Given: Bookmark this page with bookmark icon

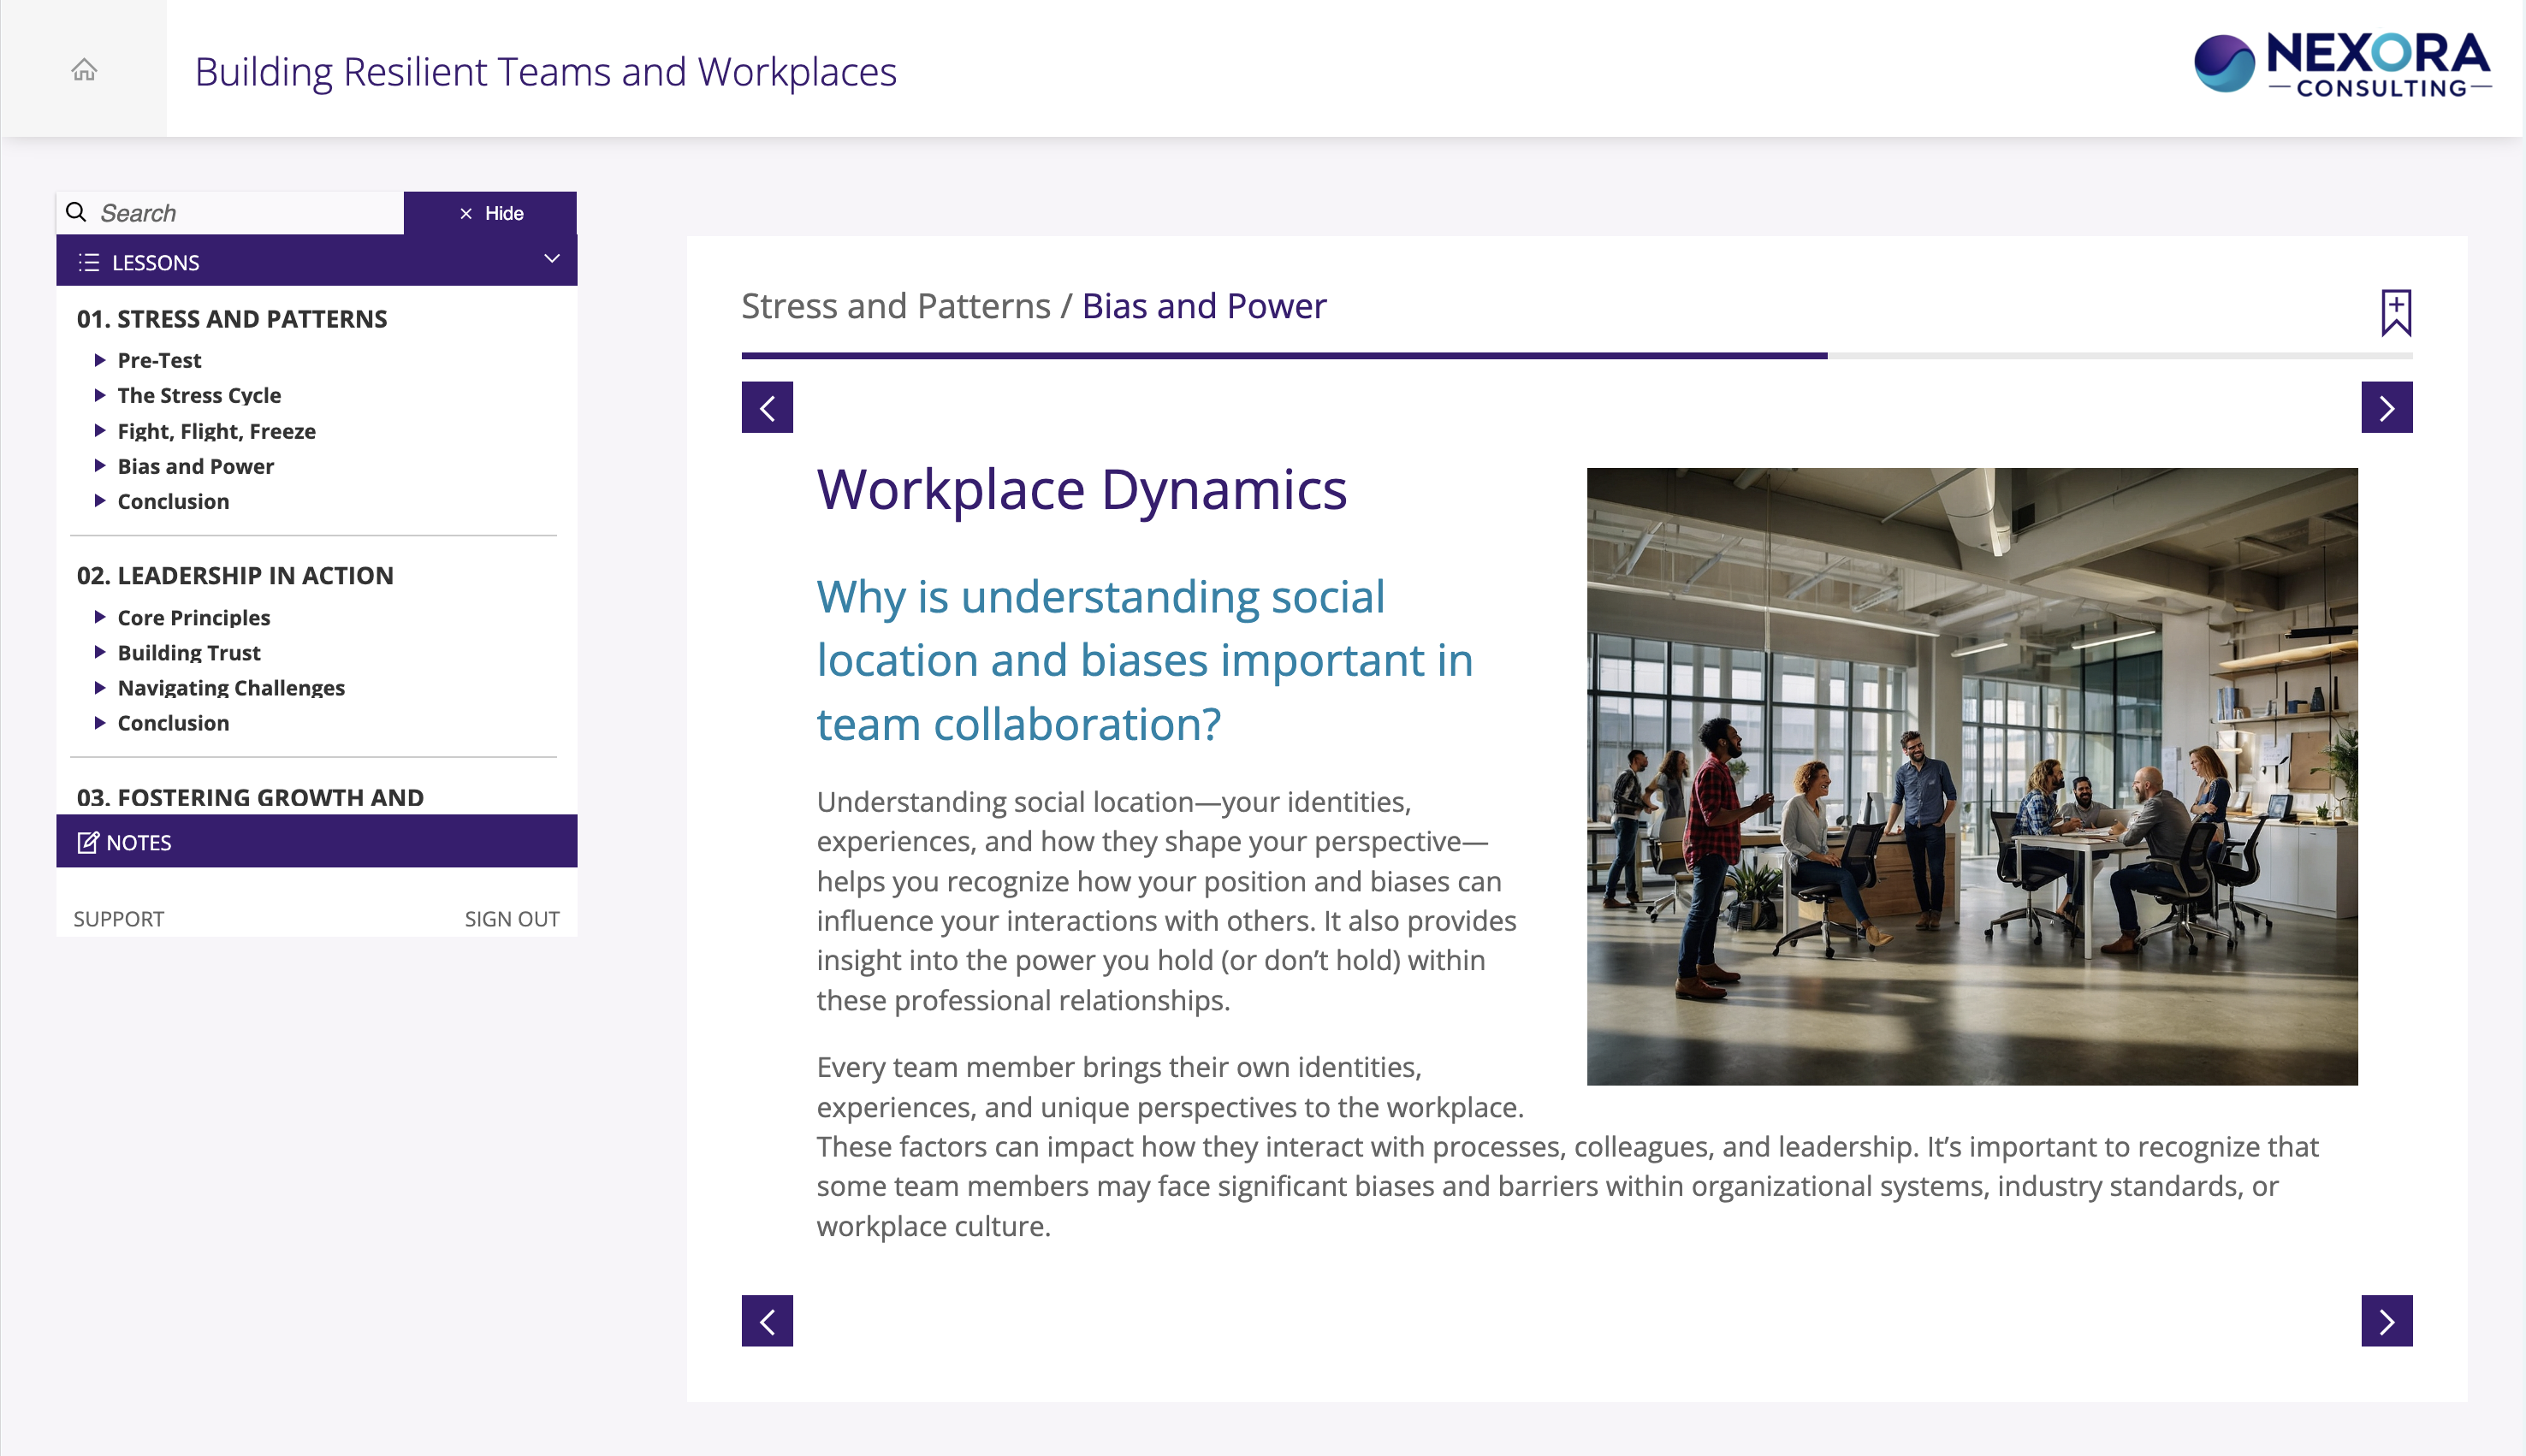Looking at the screenshot, I should [2395, 313].
